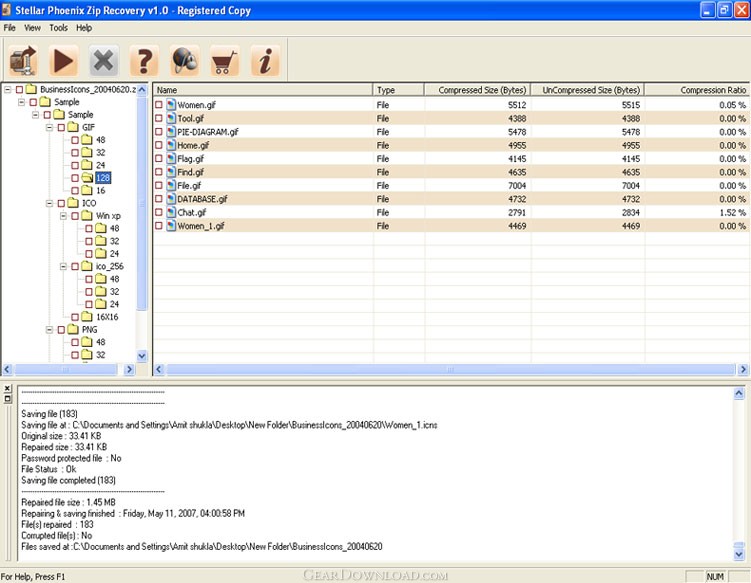
Task: Collapse the nested second Sample folder node
Action: 35,115
